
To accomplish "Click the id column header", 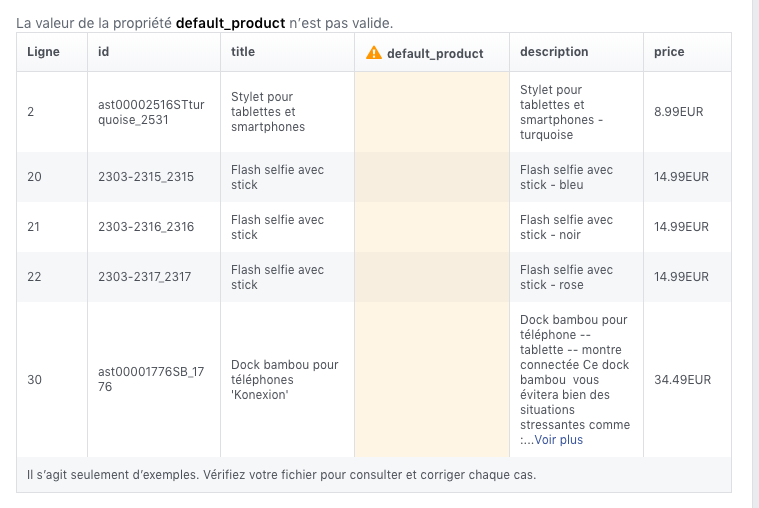I will point(154,52).
